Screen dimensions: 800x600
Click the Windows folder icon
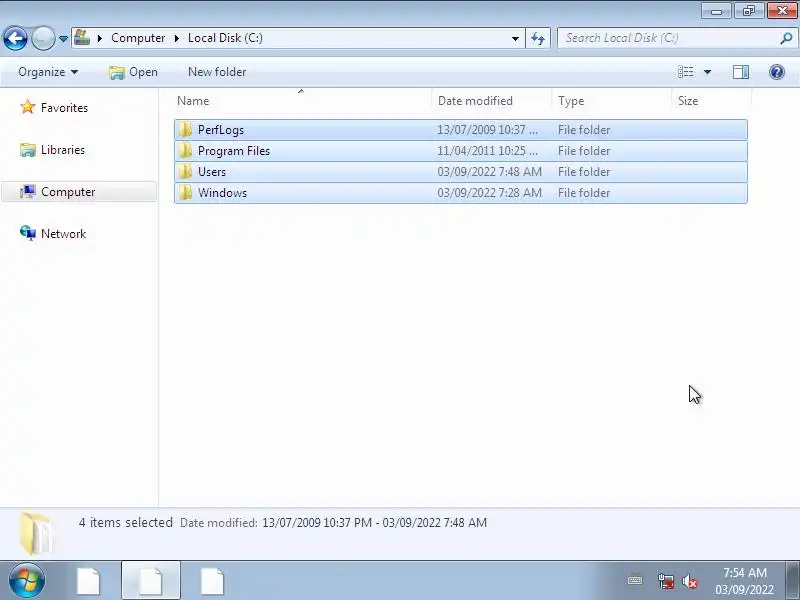click(185, 193)
